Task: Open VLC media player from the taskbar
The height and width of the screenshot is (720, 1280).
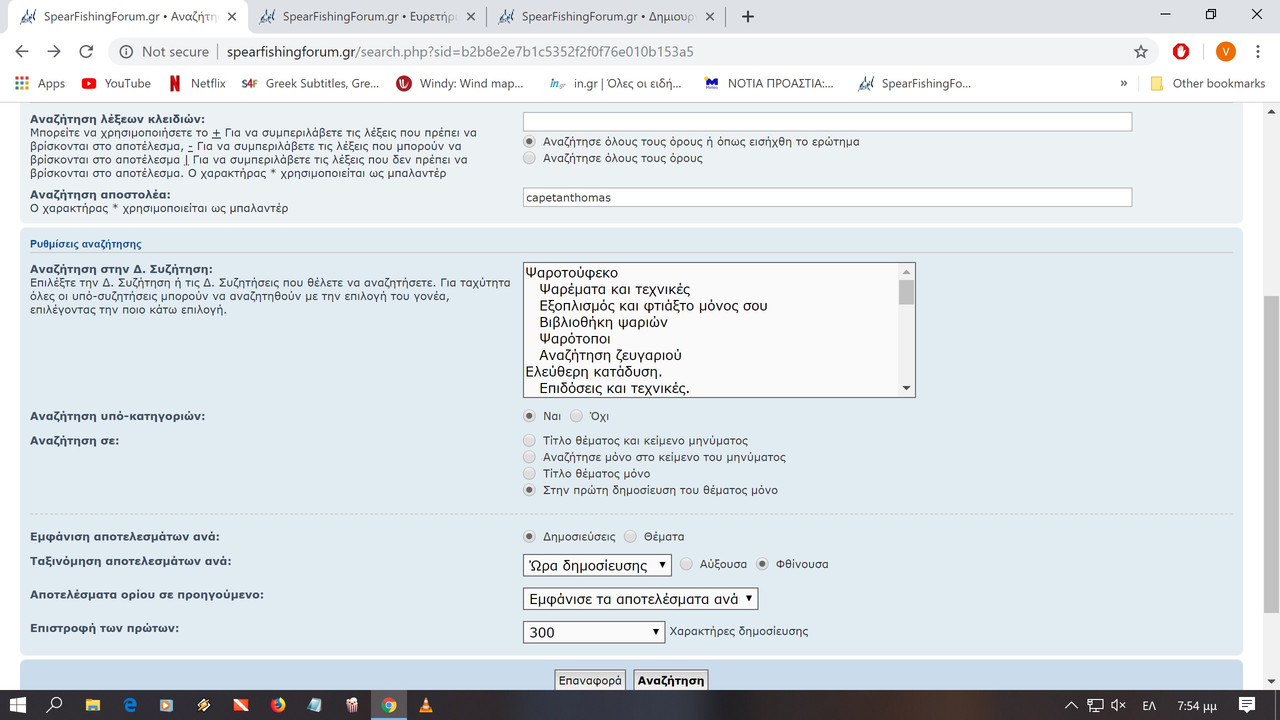Action: 426,705
